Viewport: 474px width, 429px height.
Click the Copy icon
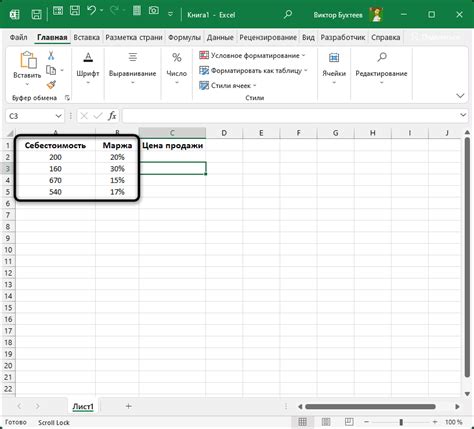51,70
